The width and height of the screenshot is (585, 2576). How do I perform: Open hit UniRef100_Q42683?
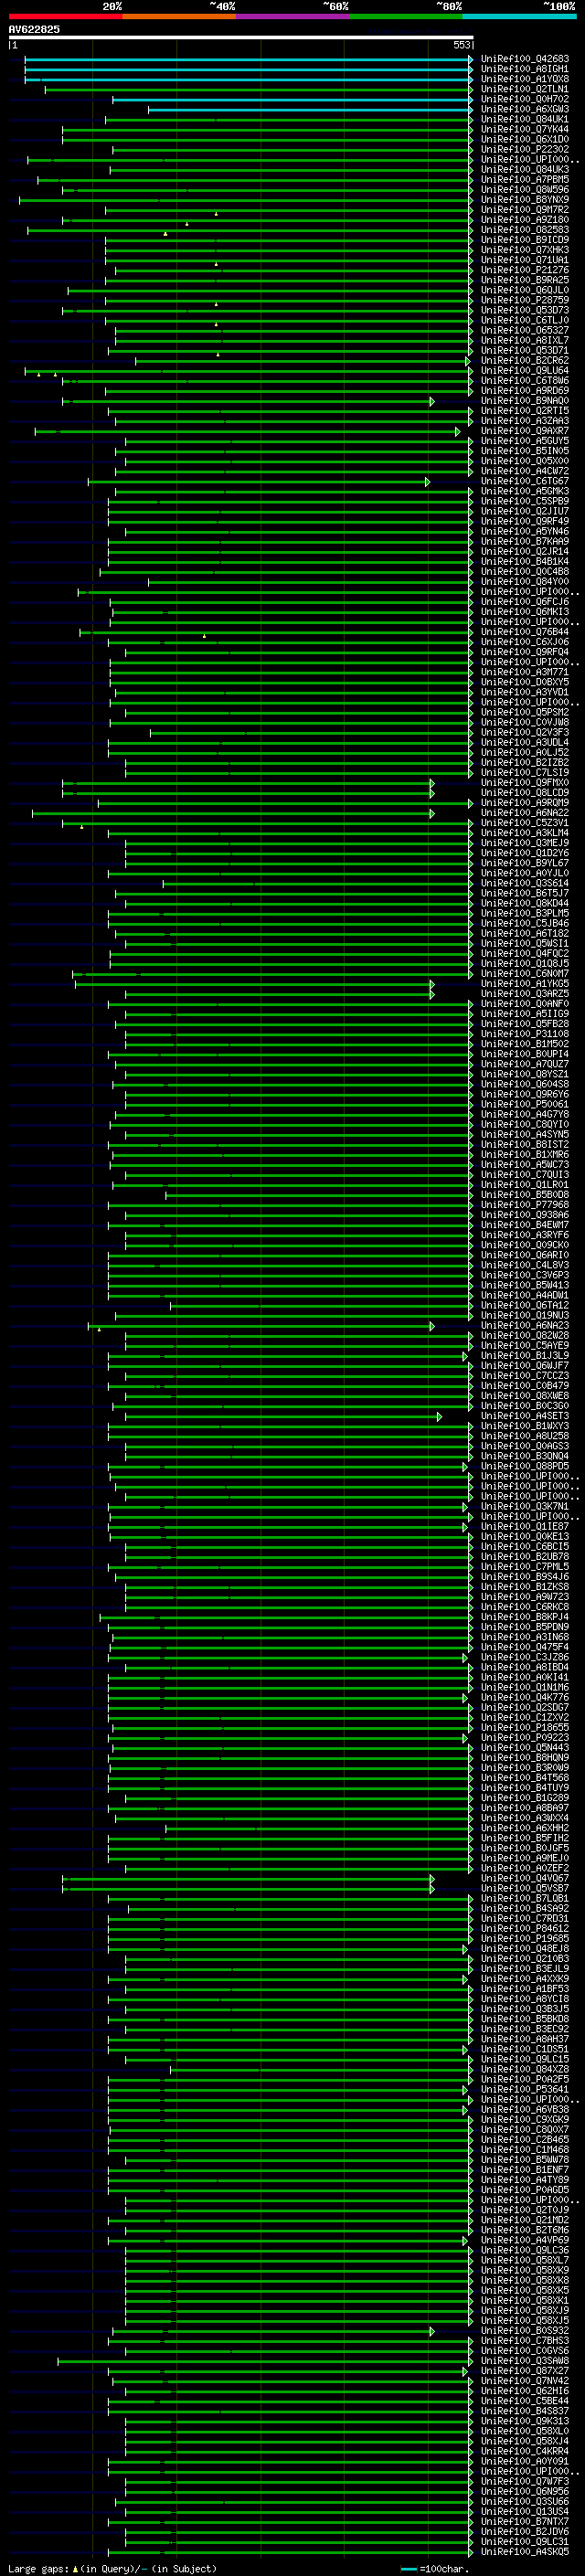click(525, 59)
